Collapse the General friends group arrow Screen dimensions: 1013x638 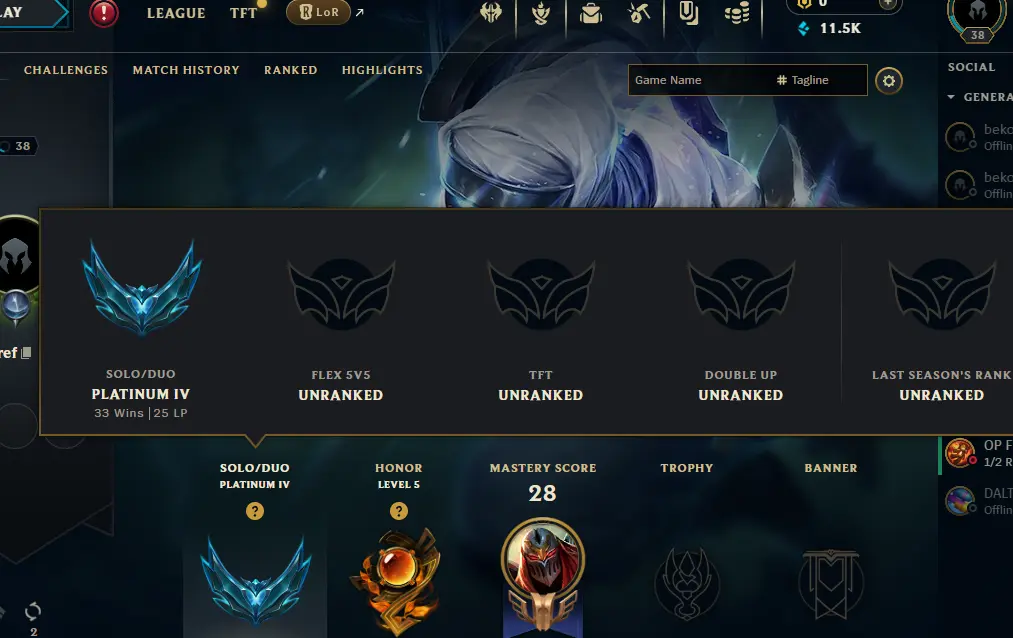click(x=951, y=97)
